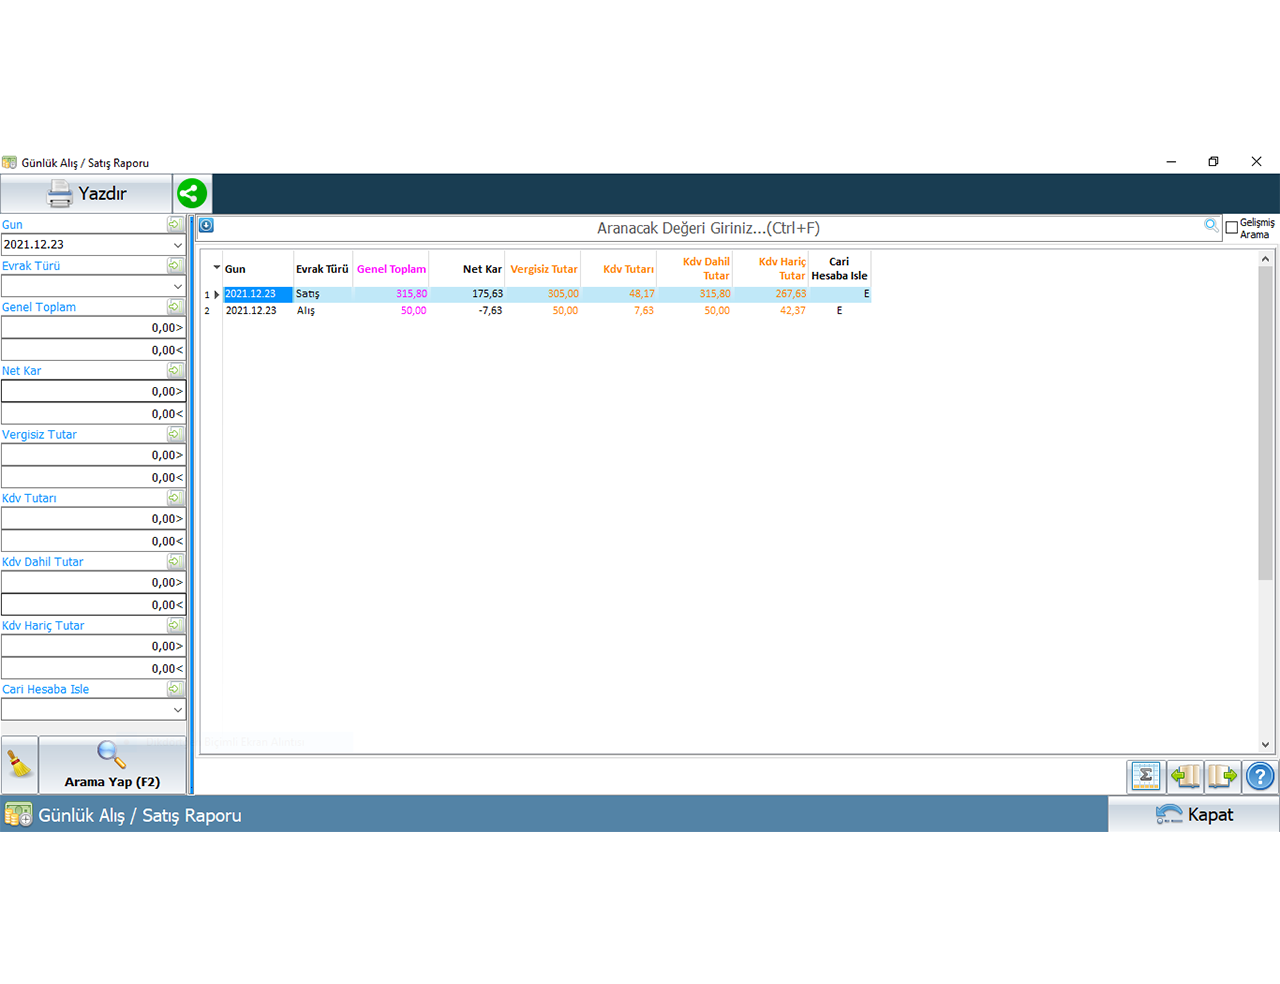The image size is (1280, 984).
Task: Click the magnifier icon in search bar
Action: (1211, 226)
